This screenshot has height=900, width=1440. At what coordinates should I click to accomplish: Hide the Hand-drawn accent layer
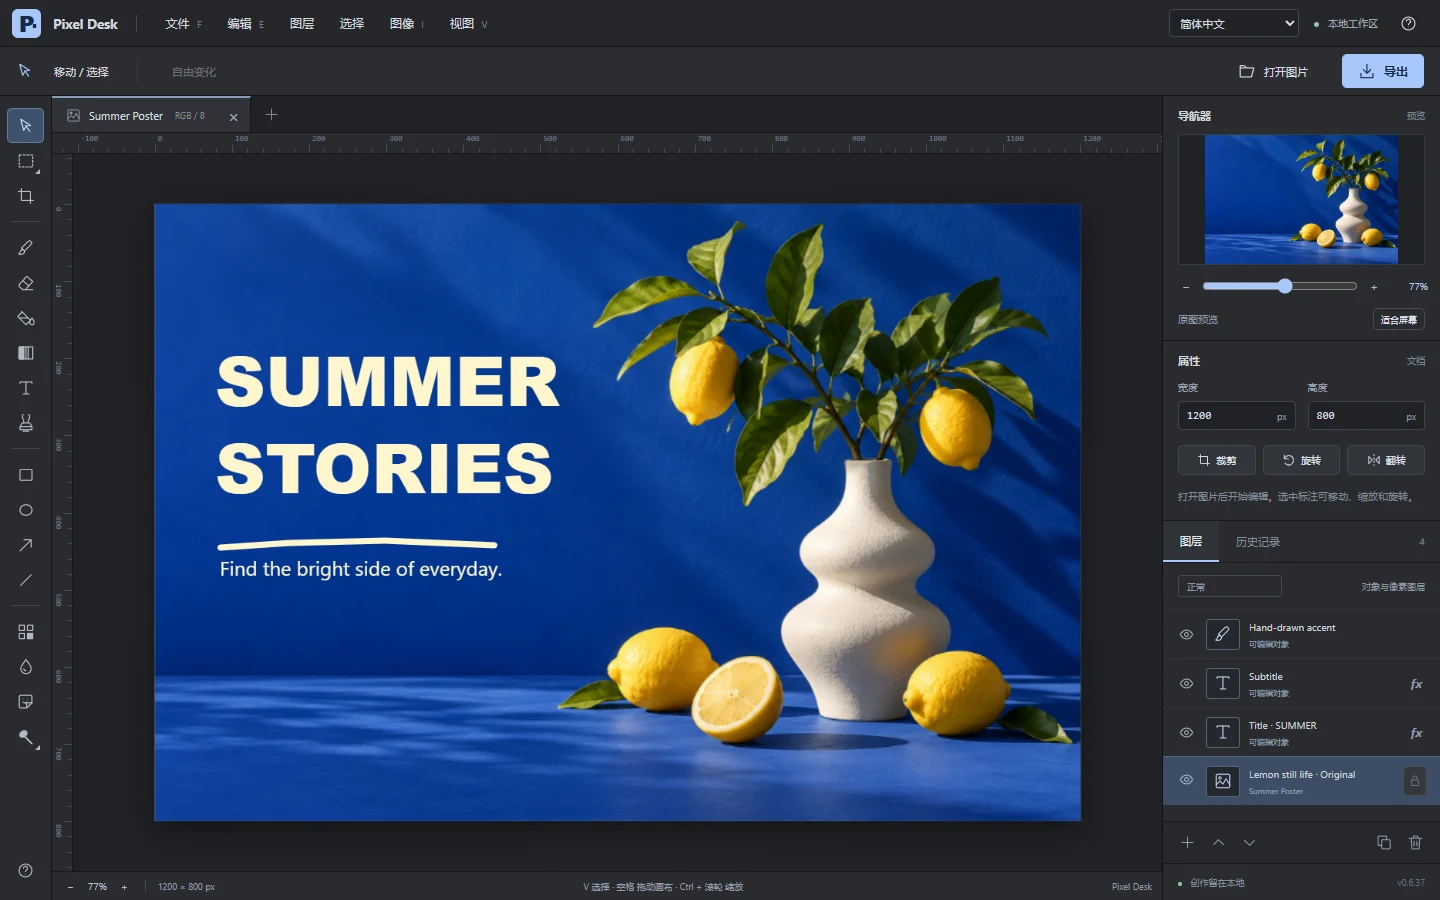point(1186,634)
